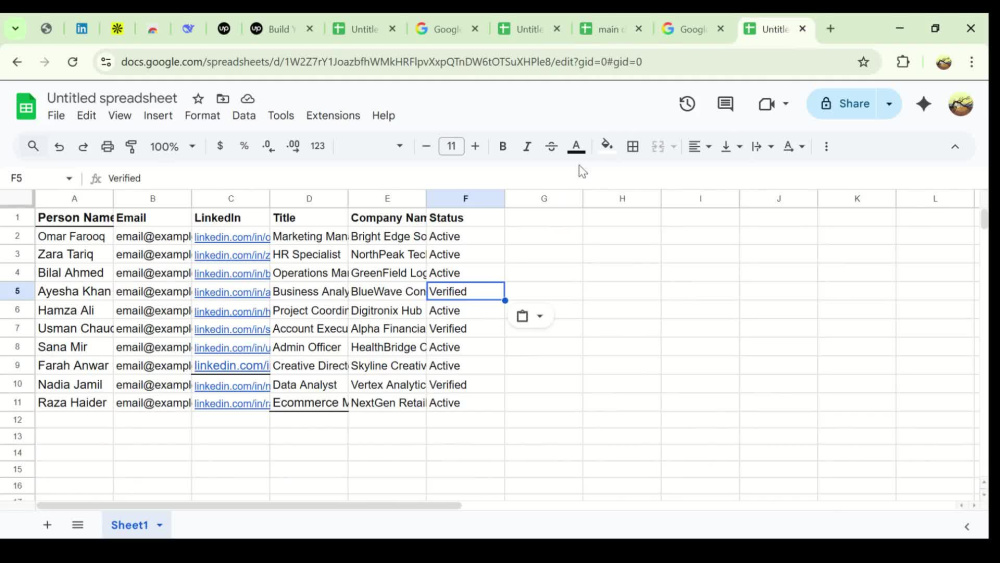
Task: Format as percent
Action: [244, 146]
